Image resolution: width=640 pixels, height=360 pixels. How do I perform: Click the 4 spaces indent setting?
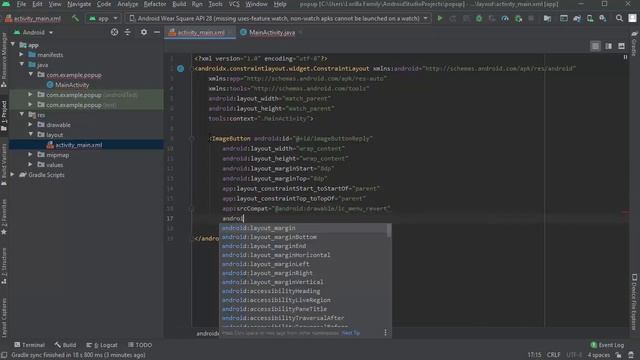pos(599,355)
